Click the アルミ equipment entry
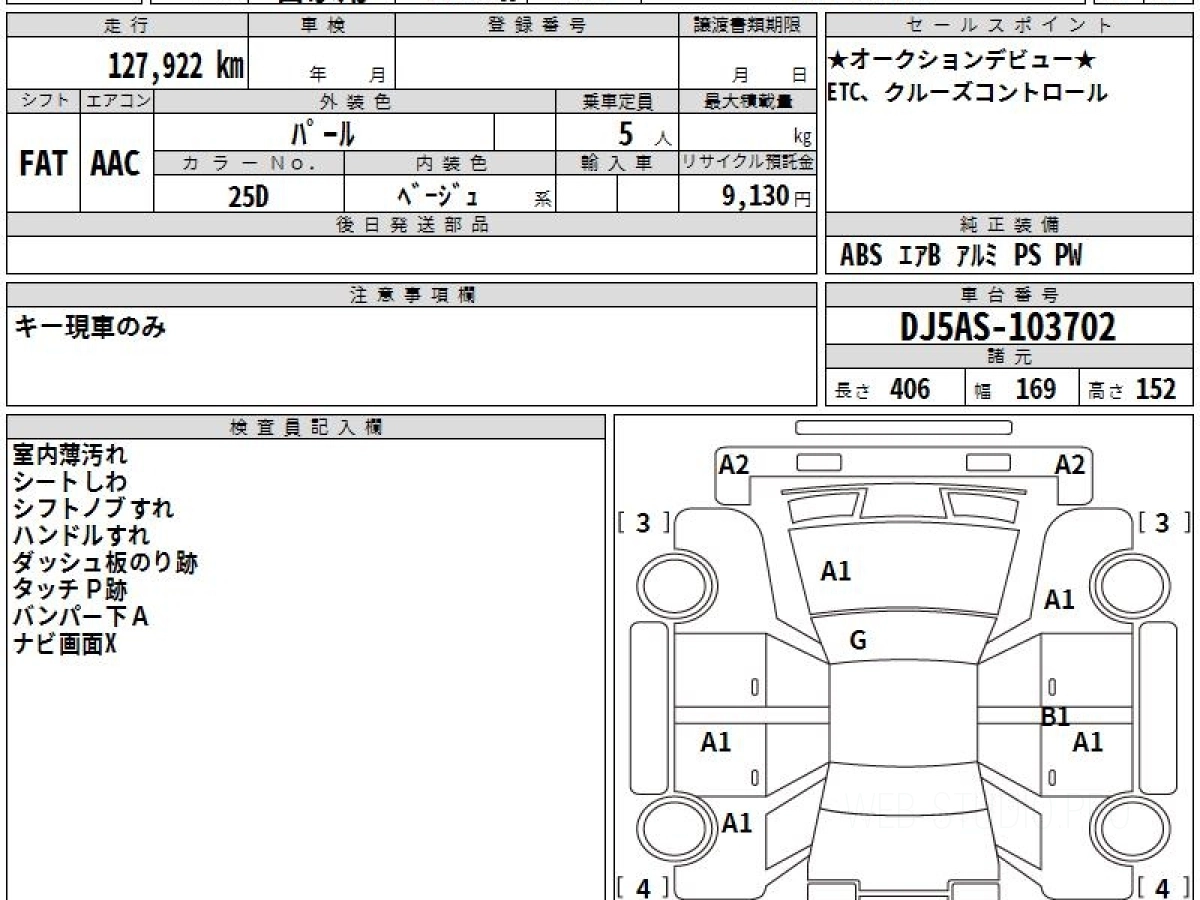Viewport: 1200px width, 900px height. point(977,256)
